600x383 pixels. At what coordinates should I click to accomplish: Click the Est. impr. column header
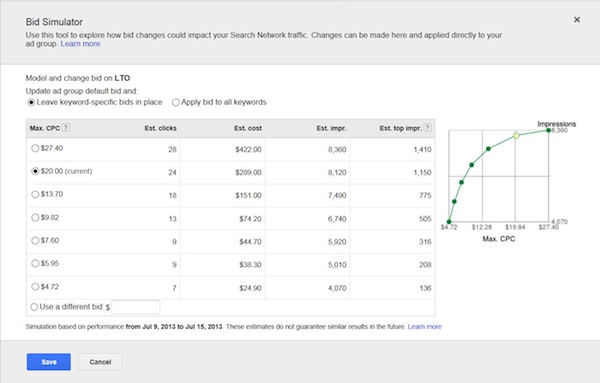[331, 128]
